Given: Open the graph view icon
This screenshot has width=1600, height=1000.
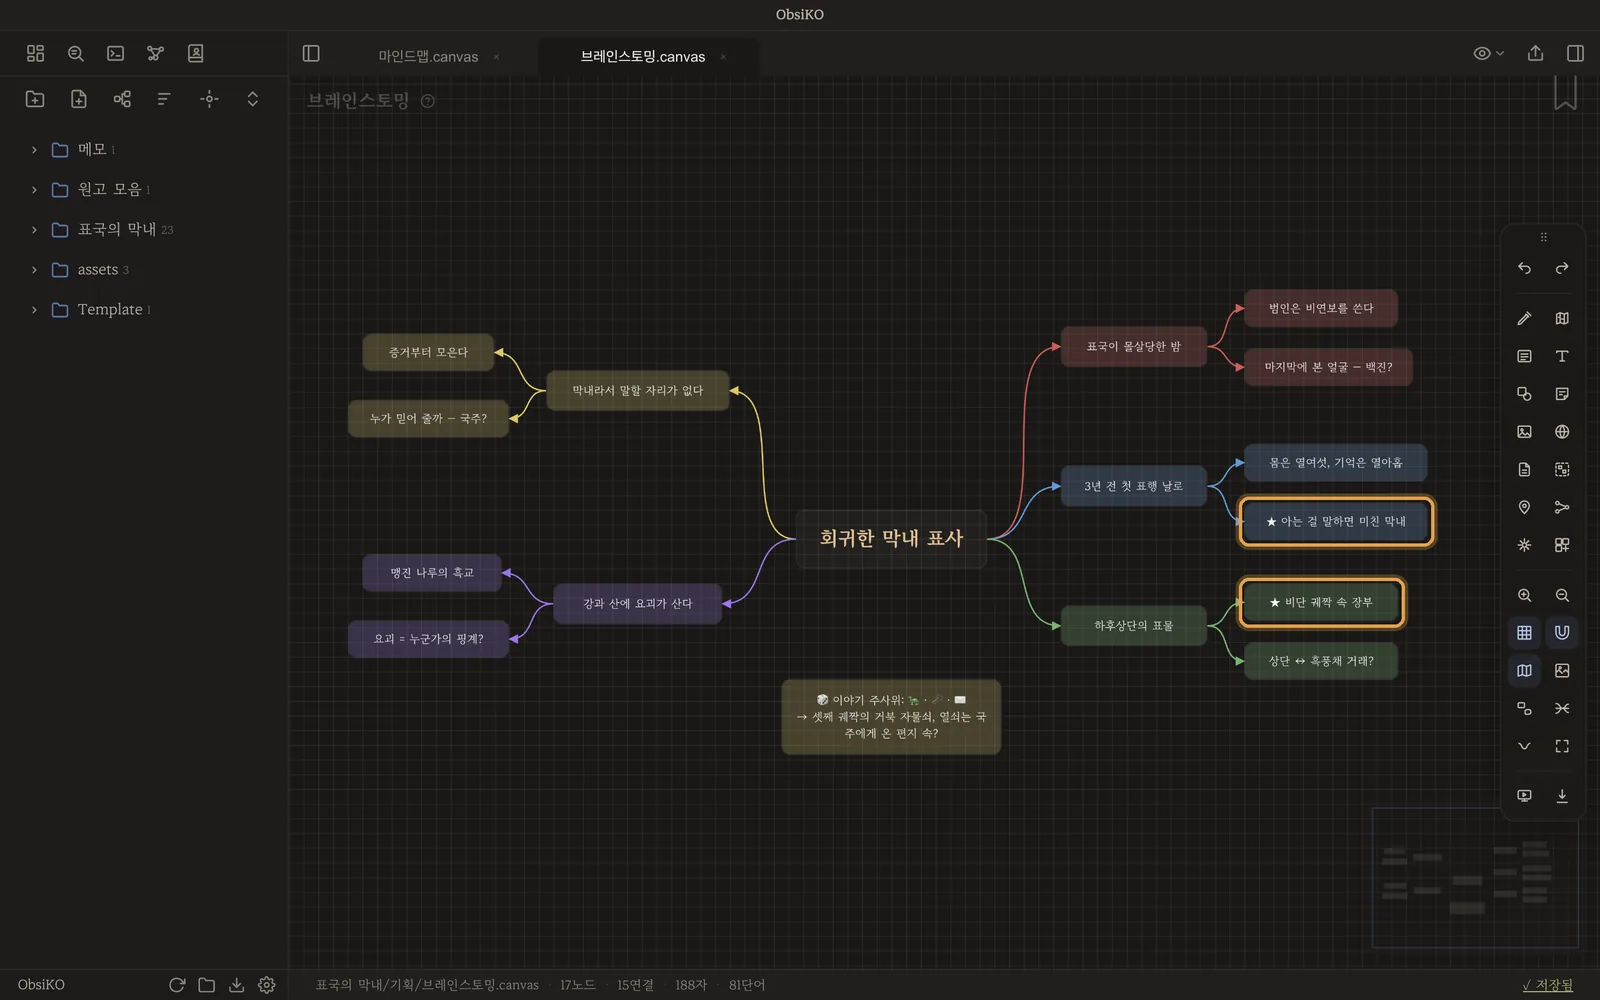Looking at the screenshot, I should [x=155, y=54].
